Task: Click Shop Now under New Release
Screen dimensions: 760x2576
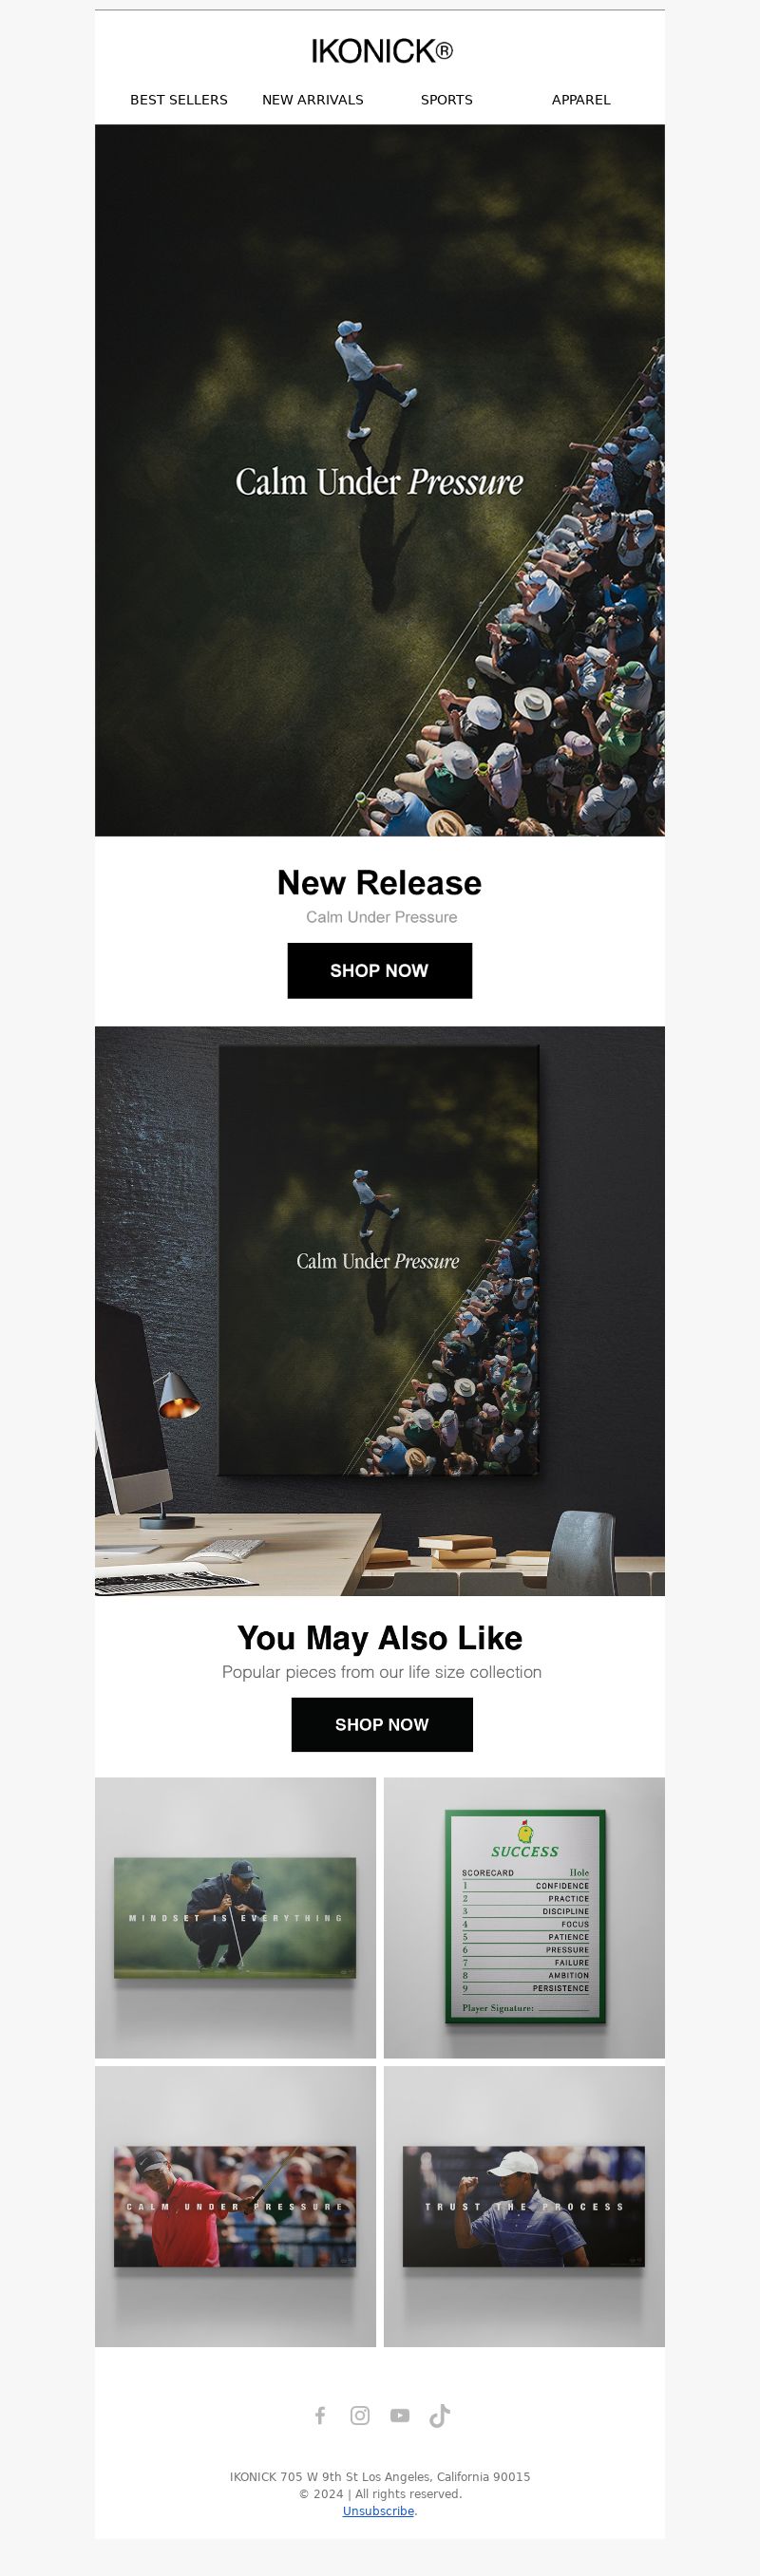Action: tap(380, 970)
